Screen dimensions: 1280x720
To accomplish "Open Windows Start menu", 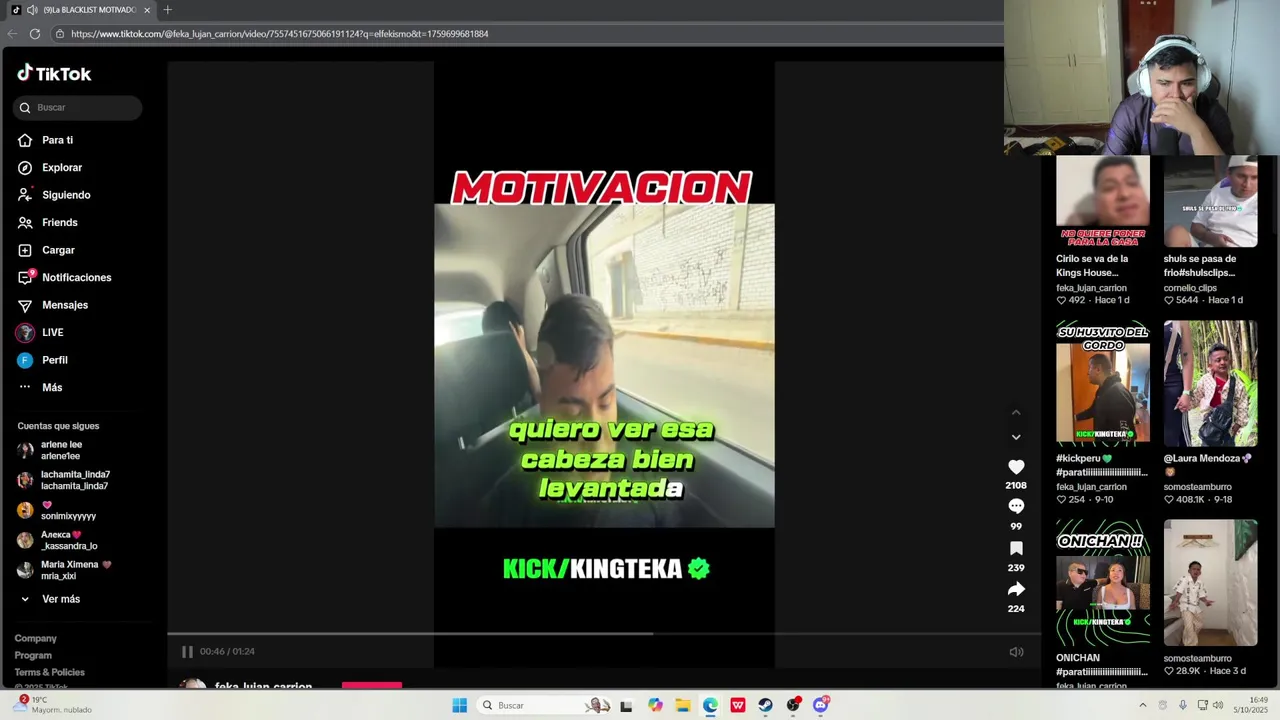I will click(459, 705).
